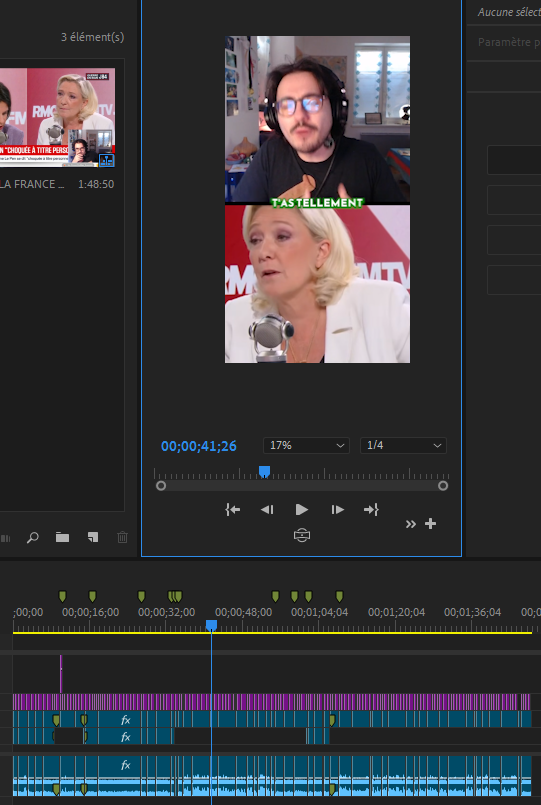Click the 00;00;41;26 playhead timecode

[199, 446]
